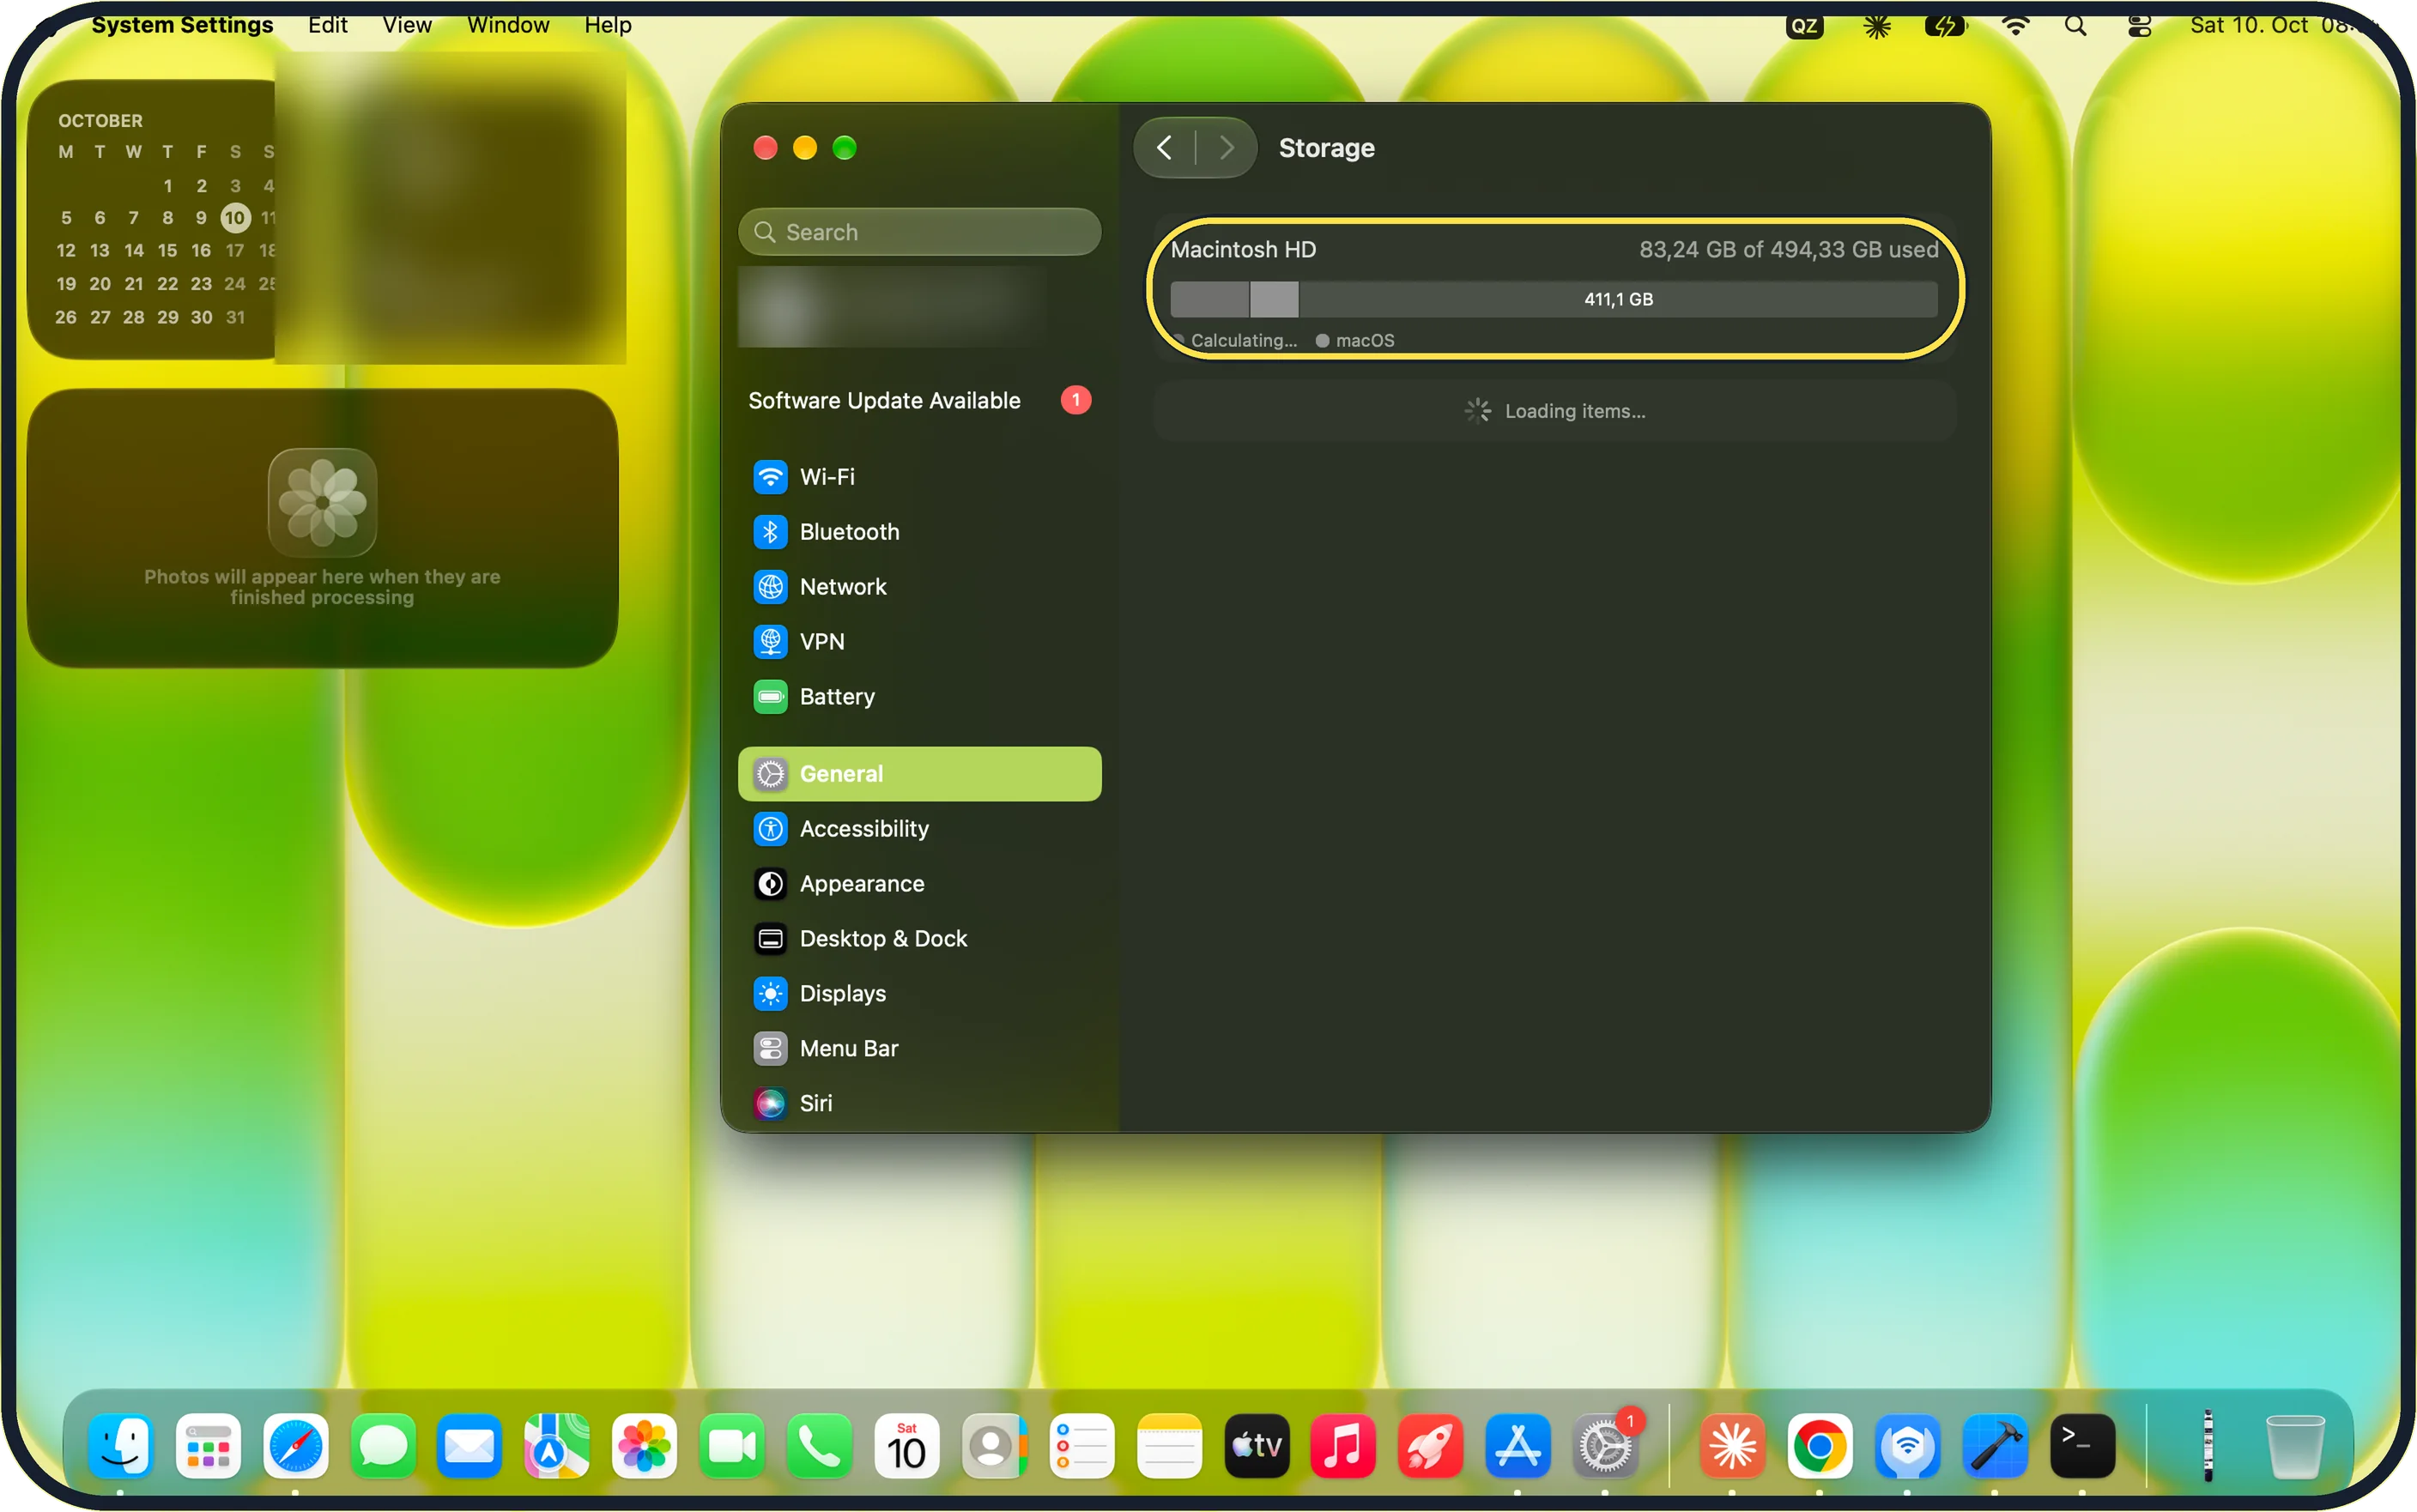Open Wi-Fi settings in sidebar
This screenshot has width=2417, height=1512.
[919, 477]
